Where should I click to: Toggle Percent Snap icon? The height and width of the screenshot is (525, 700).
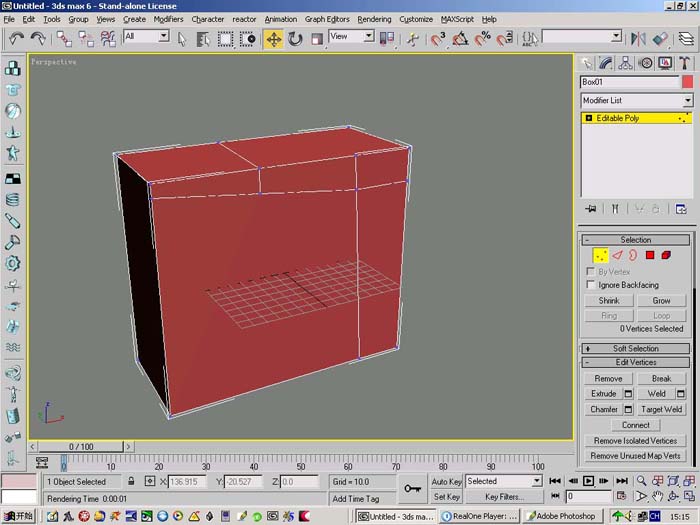482,39
